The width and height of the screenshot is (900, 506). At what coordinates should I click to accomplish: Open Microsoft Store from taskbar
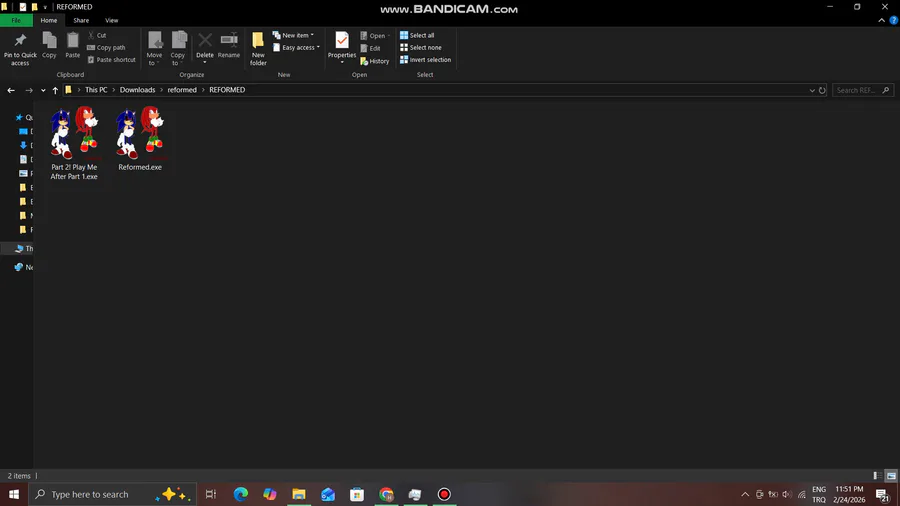357,494
